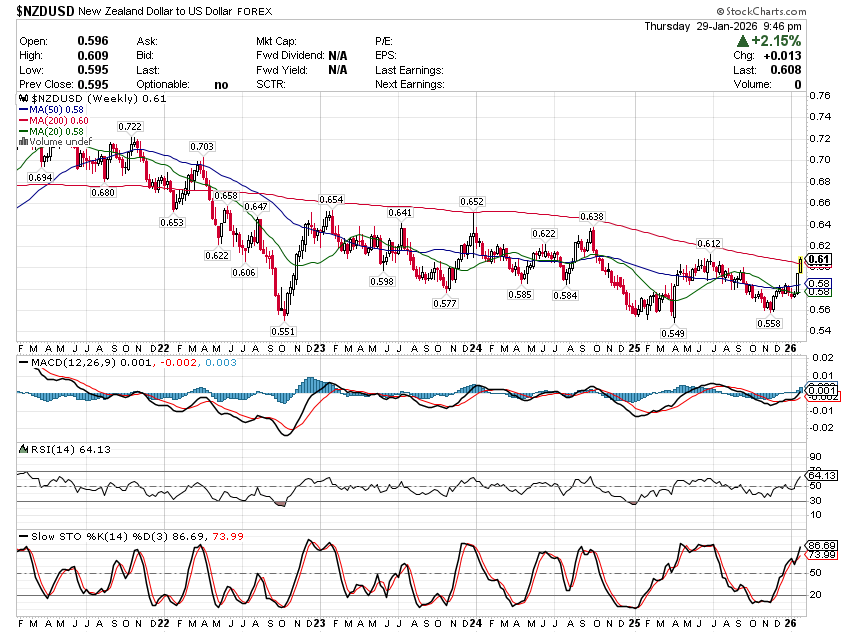Click the RSI(14) indicator label
This screenshot has height=633, width=850.
pos(40,450)
